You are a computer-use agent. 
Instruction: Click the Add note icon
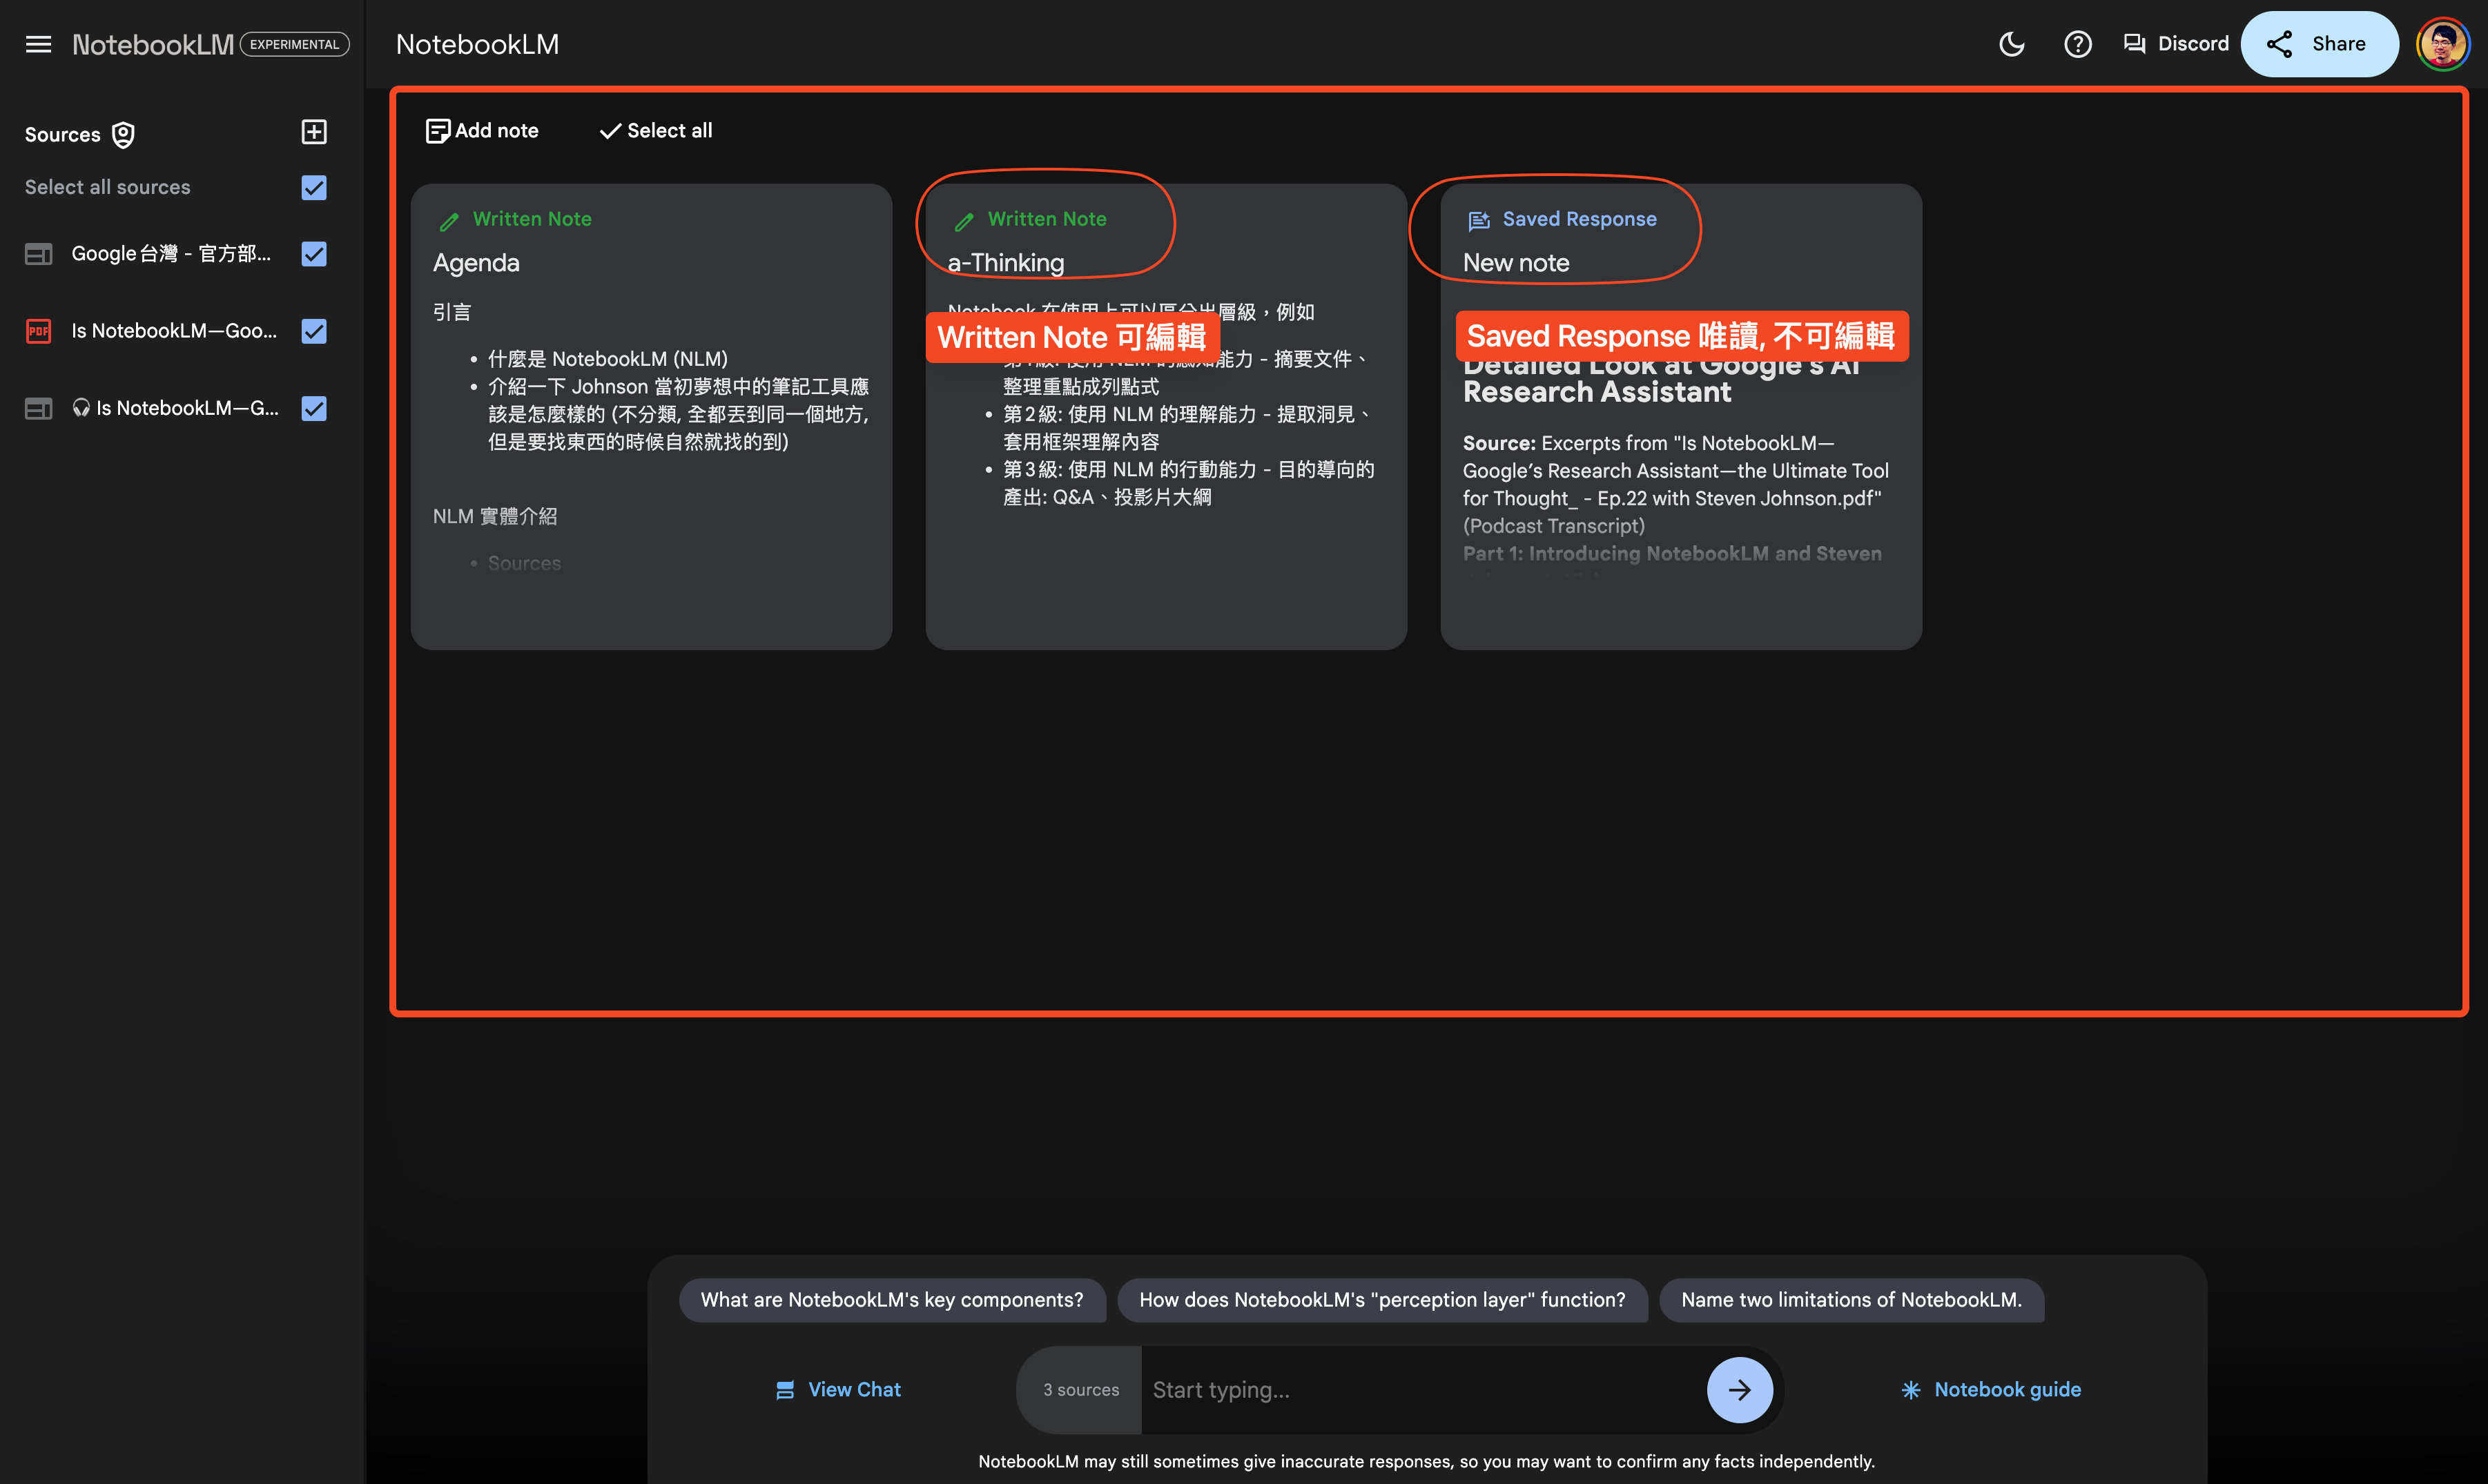[x=437, y=131]
